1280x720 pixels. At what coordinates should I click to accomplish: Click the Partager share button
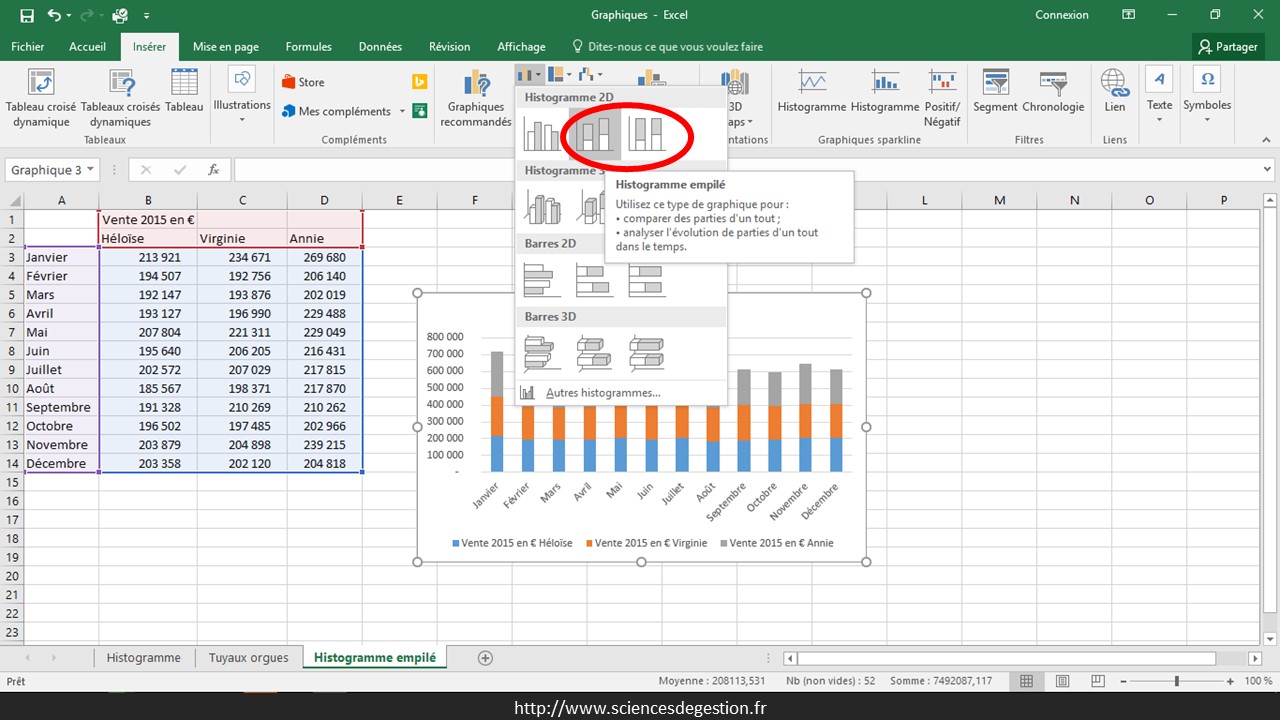coord(1228,46)
